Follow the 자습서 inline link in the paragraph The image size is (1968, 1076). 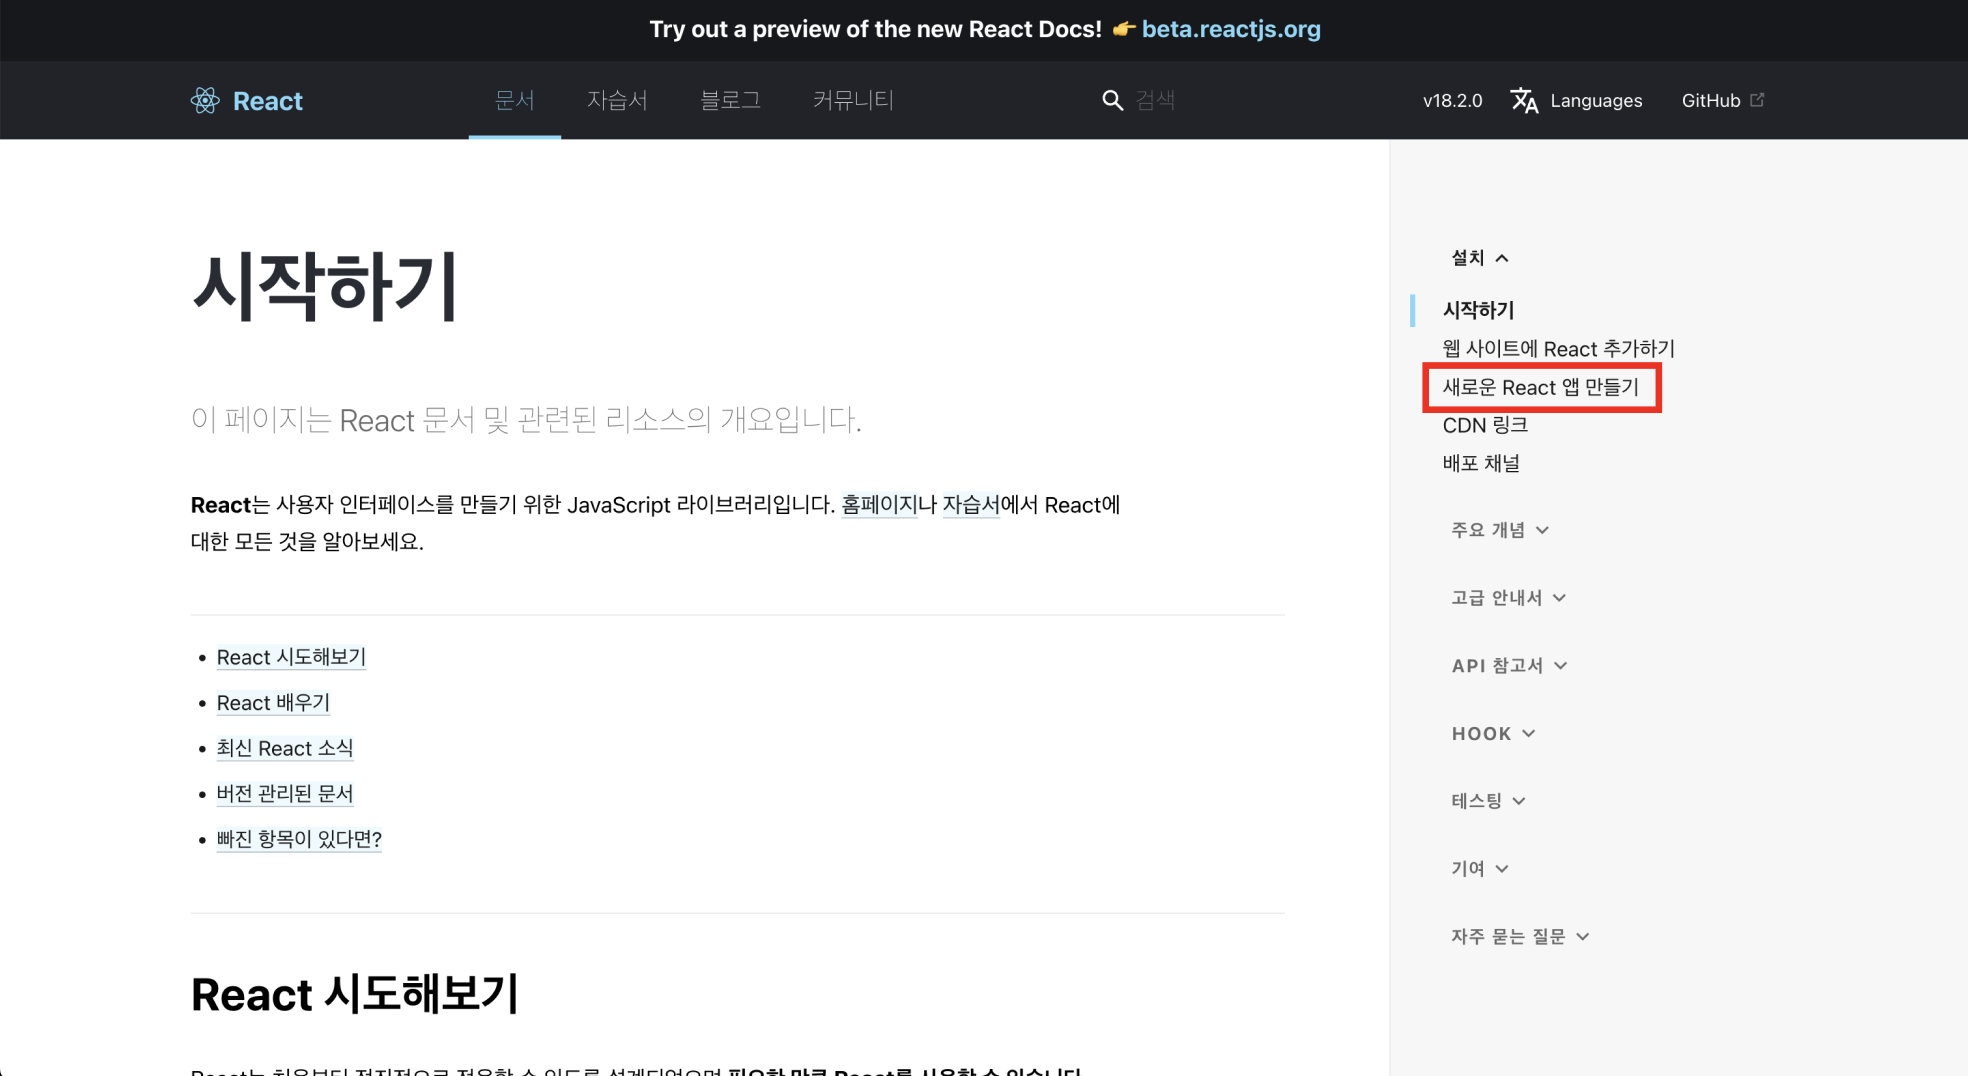click(x=971, y=505)
